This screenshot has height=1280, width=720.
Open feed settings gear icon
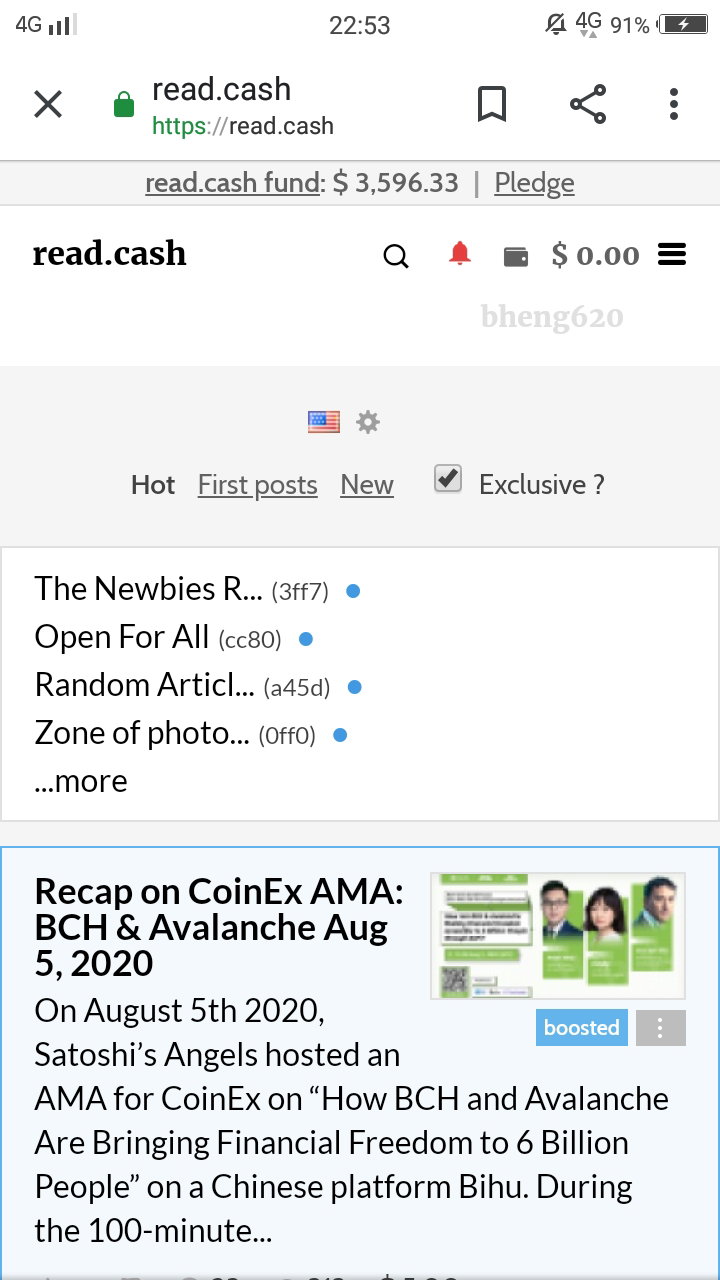click(368, 422)
